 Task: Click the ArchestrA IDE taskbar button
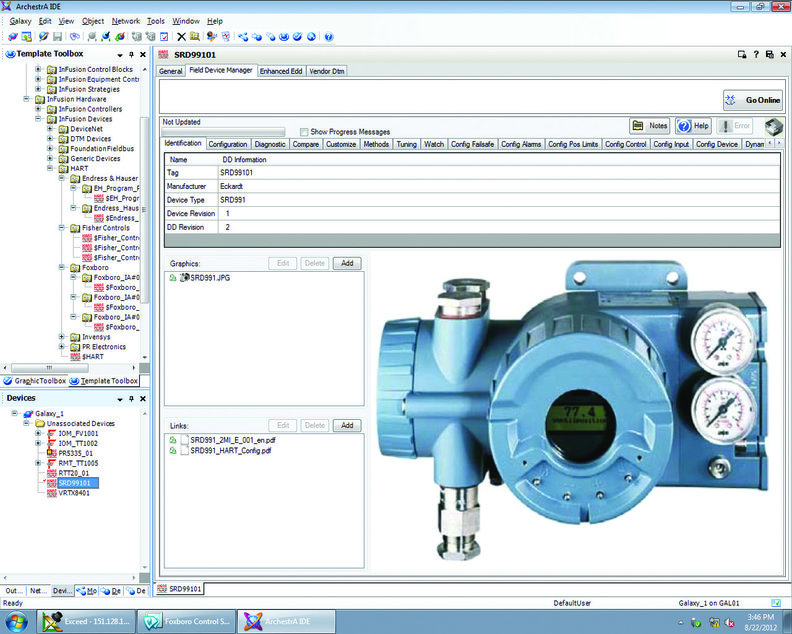pyautogui.click(x=286, y=621)
